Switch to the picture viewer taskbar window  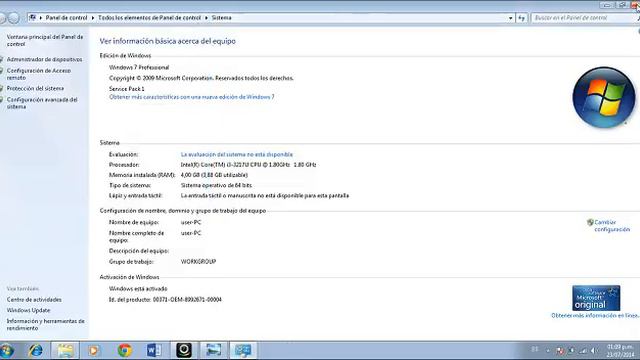[213, 350]
